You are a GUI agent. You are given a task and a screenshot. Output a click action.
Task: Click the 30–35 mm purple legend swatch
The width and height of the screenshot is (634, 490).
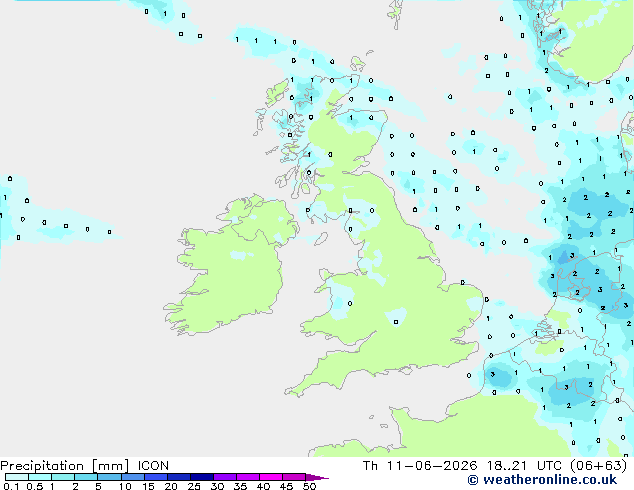225,477
